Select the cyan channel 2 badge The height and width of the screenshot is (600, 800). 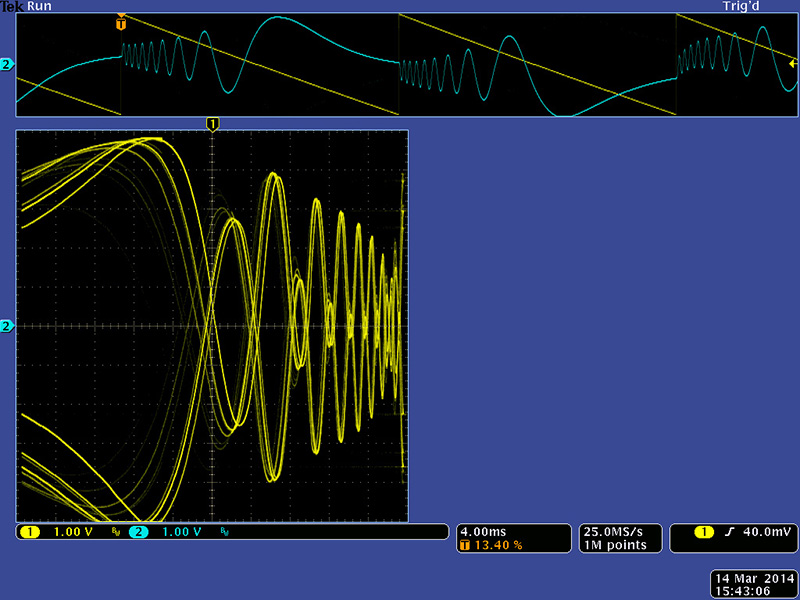coord(139,532)
